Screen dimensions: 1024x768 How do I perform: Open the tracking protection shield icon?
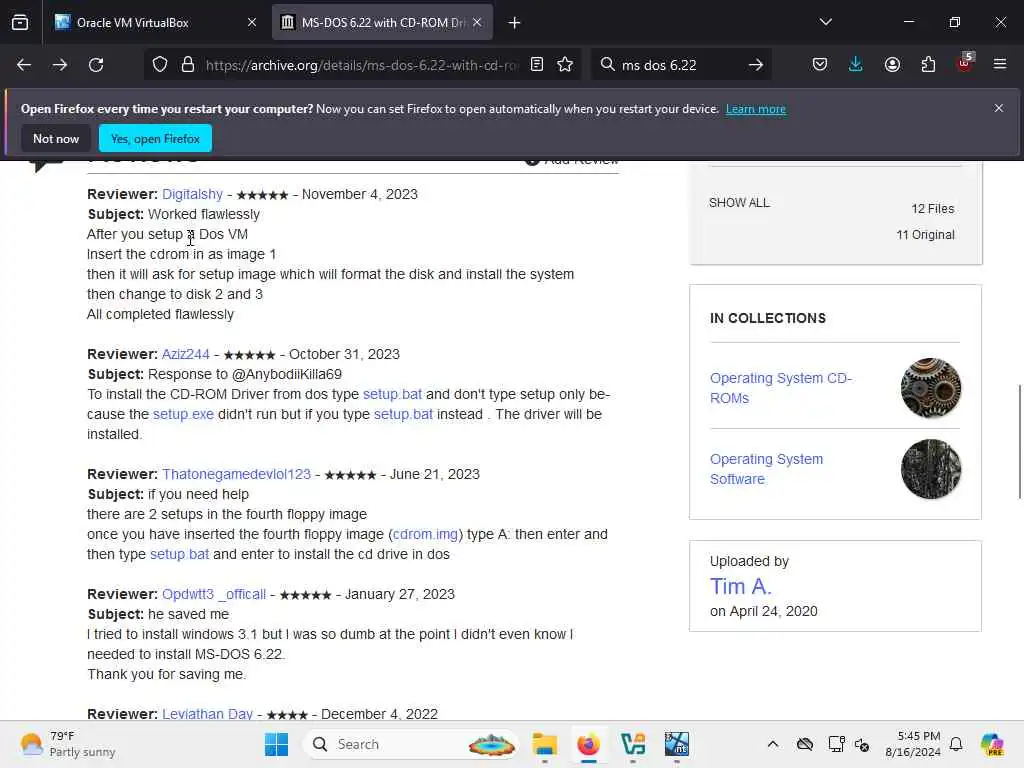pos(160,65)
